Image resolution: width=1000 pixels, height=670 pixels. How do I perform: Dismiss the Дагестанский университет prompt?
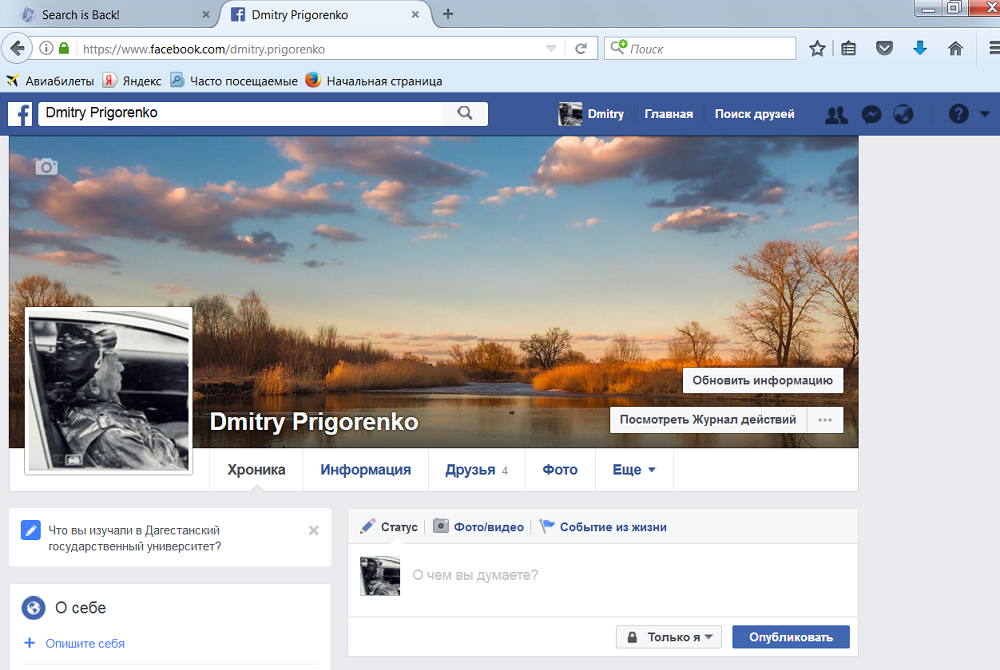coord(314,530)
